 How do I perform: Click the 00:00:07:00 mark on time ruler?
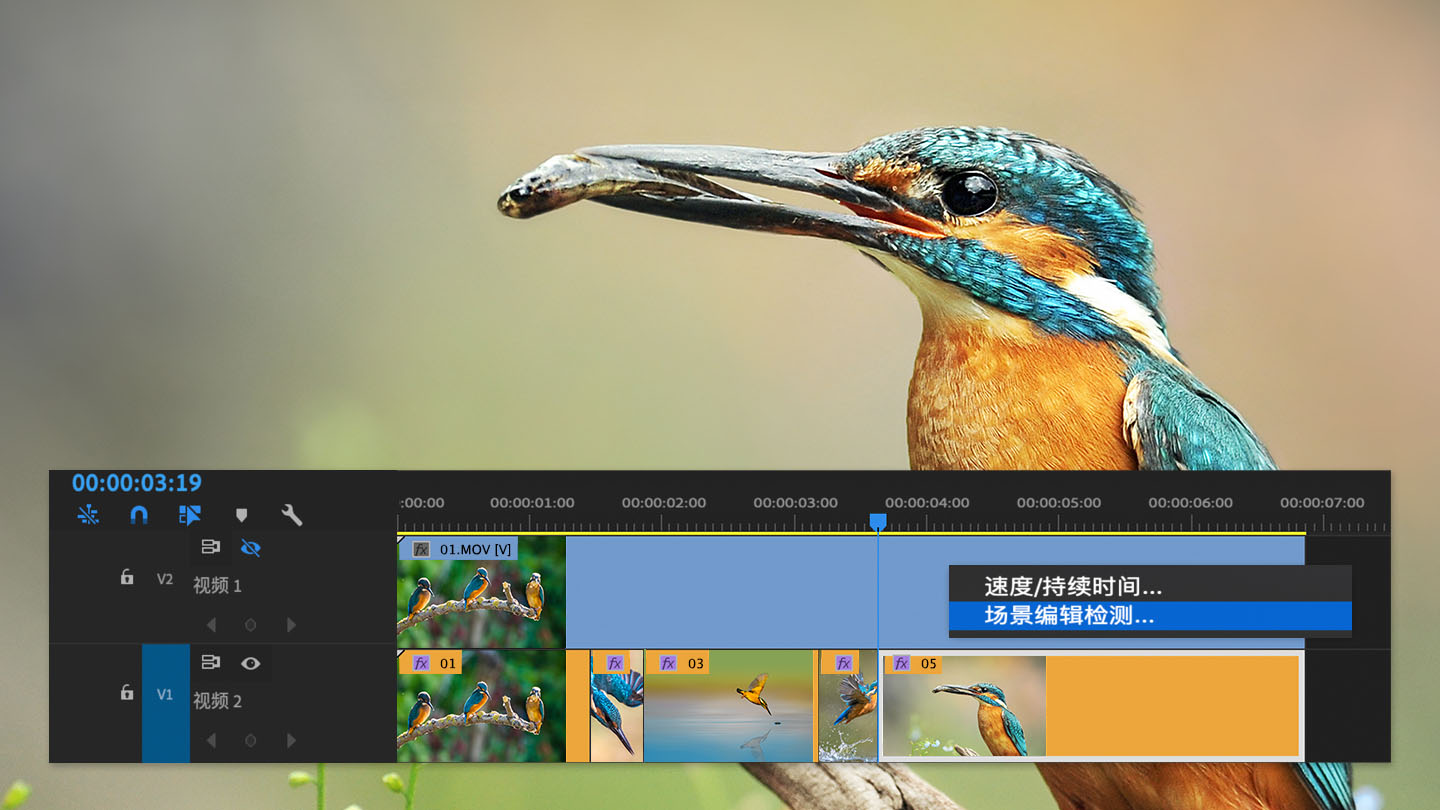coord(1322,503)
